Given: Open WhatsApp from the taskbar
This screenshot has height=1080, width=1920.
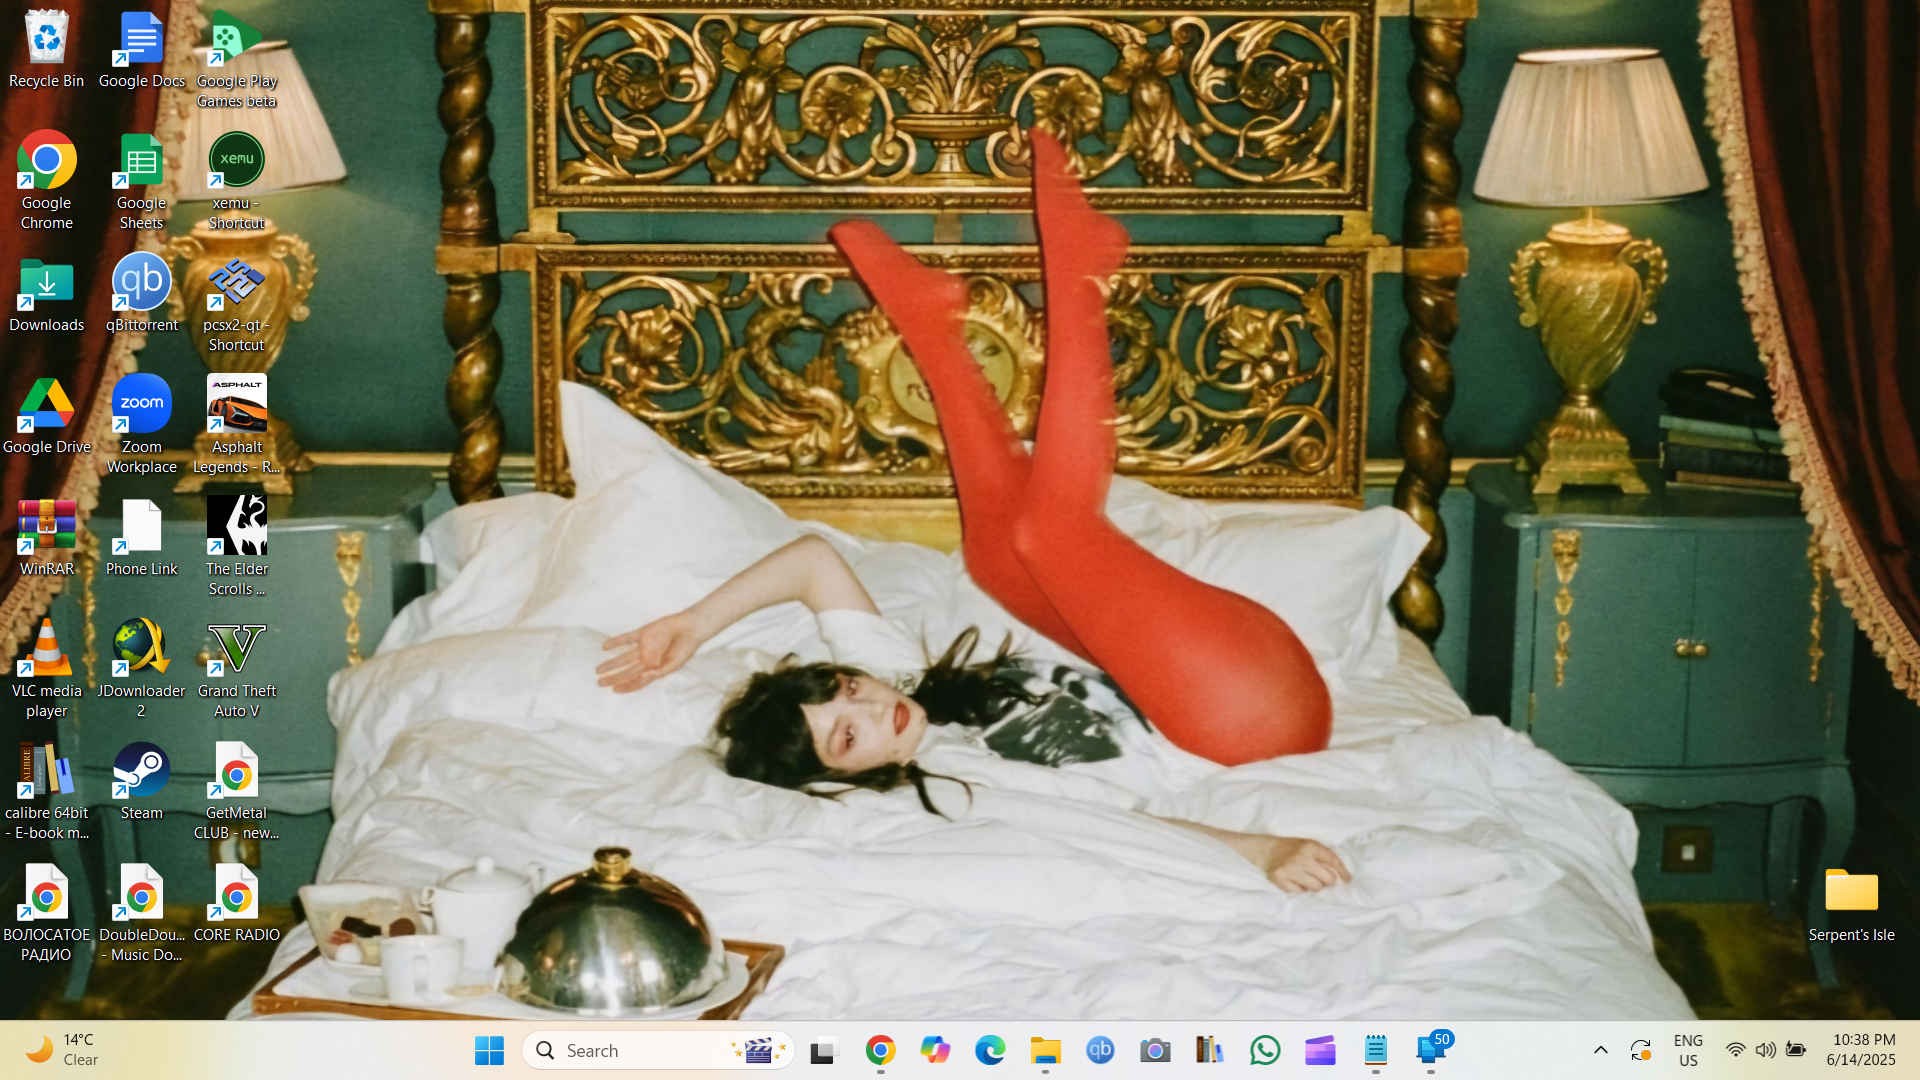Looking at the screenshot, I should point(1265,1051).
